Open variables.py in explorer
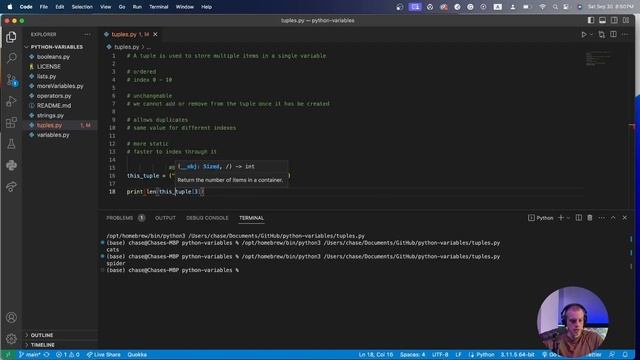 (x=53, y=135)
